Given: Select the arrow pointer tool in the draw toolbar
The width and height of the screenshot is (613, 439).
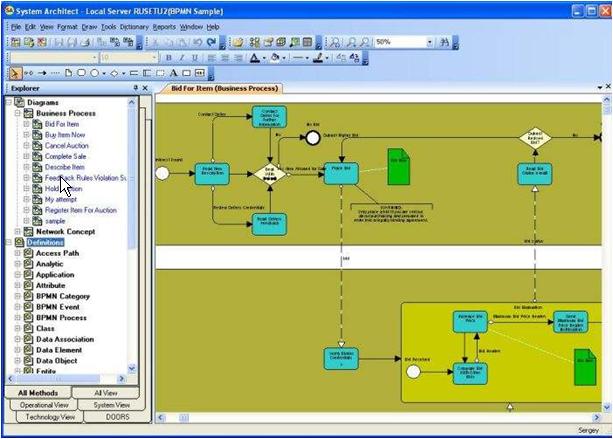Looking at the screenshot, I should 15,73.
